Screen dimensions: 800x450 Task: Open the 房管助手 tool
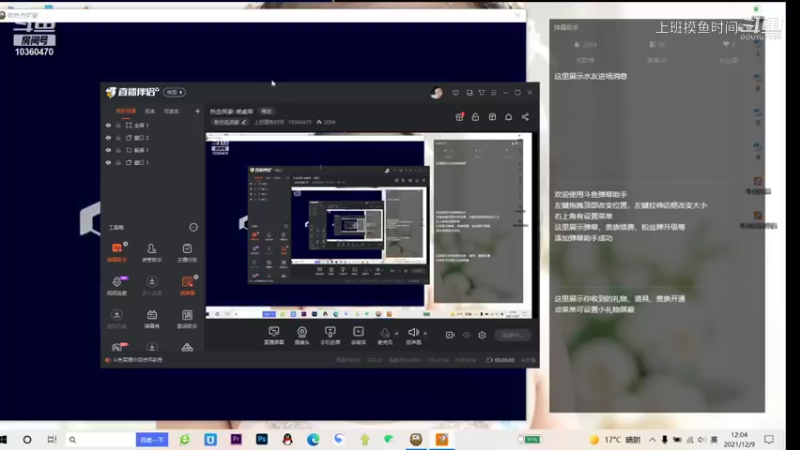click(152, 252)
